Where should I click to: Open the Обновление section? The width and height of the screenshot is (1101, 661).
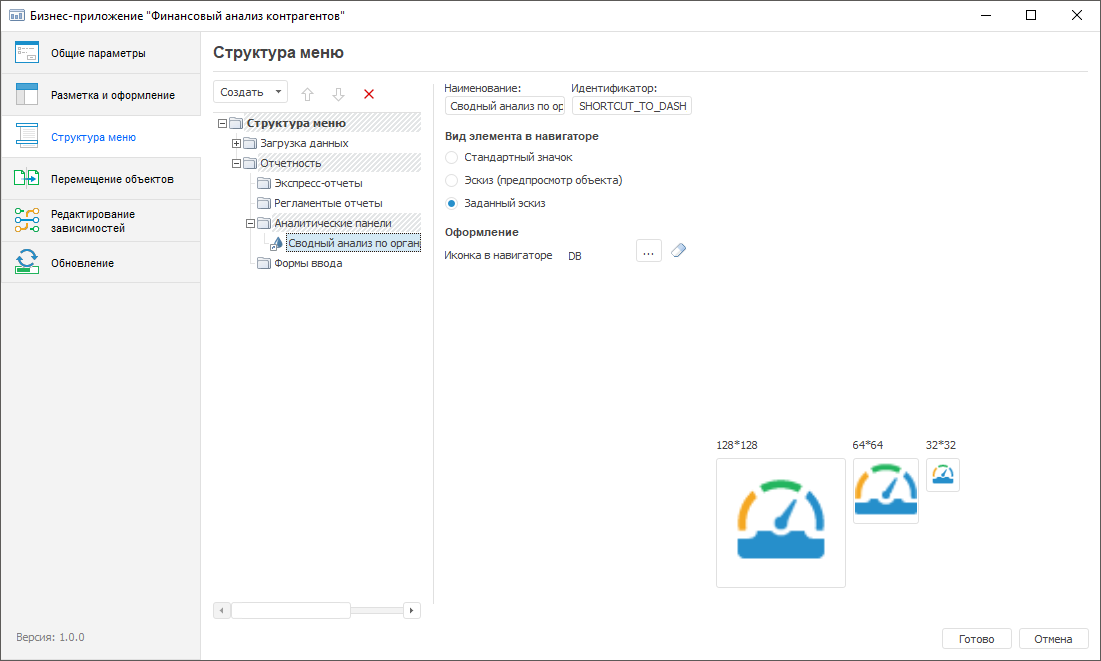click(100, 263)
